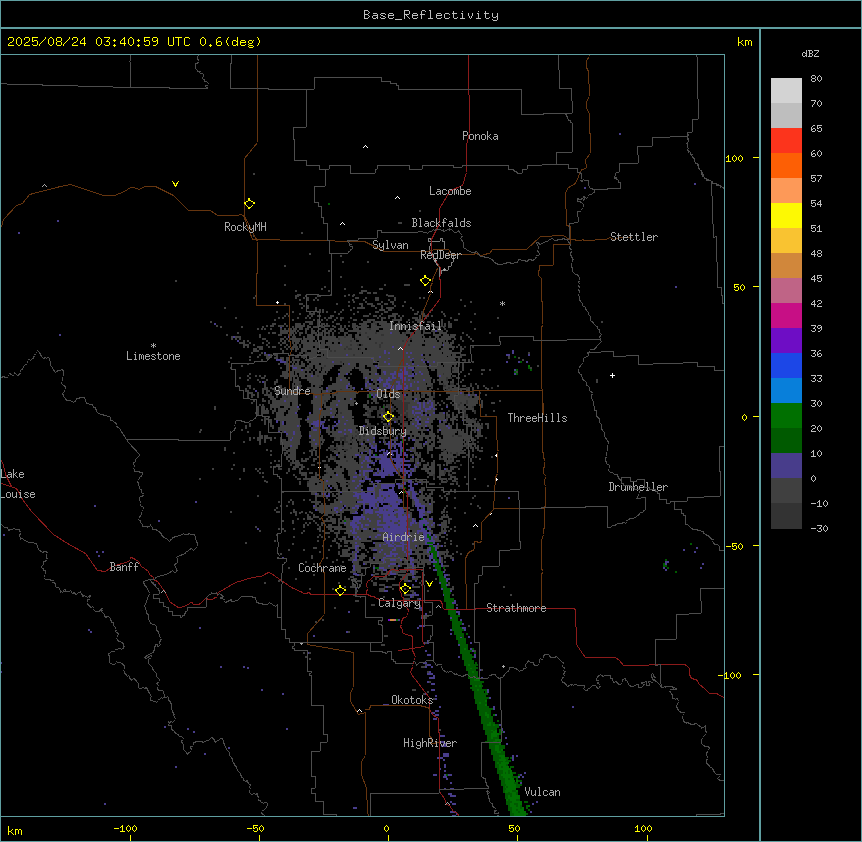
Task: Click the Vulcan city label
Action: 543,792
